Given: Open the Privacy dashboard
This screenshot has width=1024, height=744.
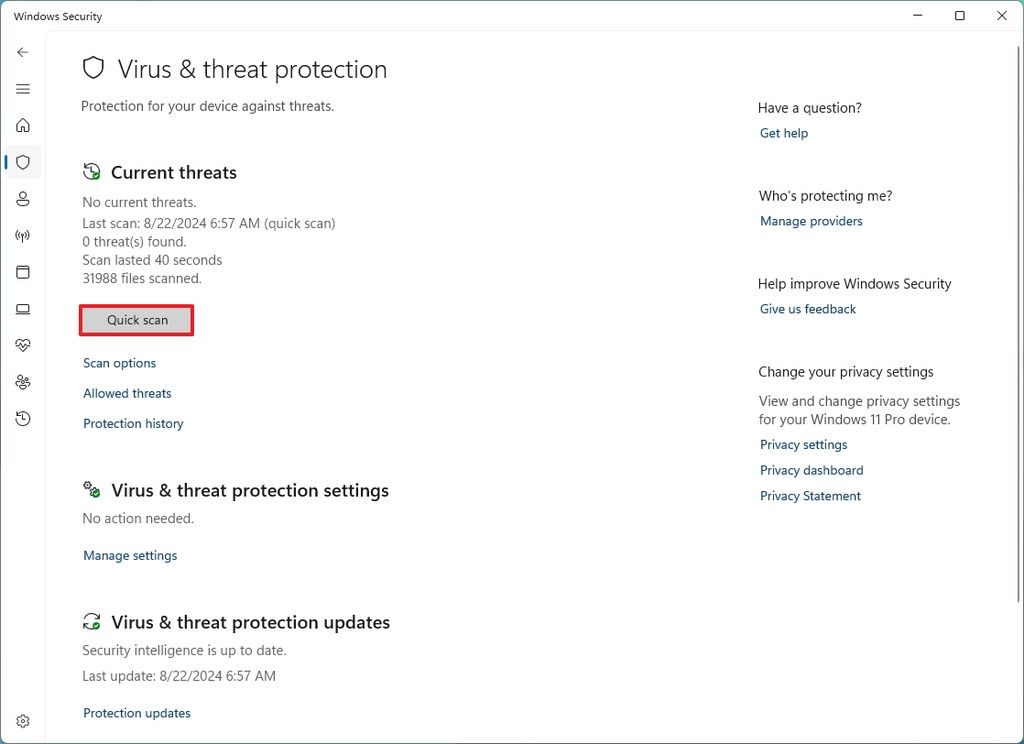Looking at the screenshot, I should [811, 470].
